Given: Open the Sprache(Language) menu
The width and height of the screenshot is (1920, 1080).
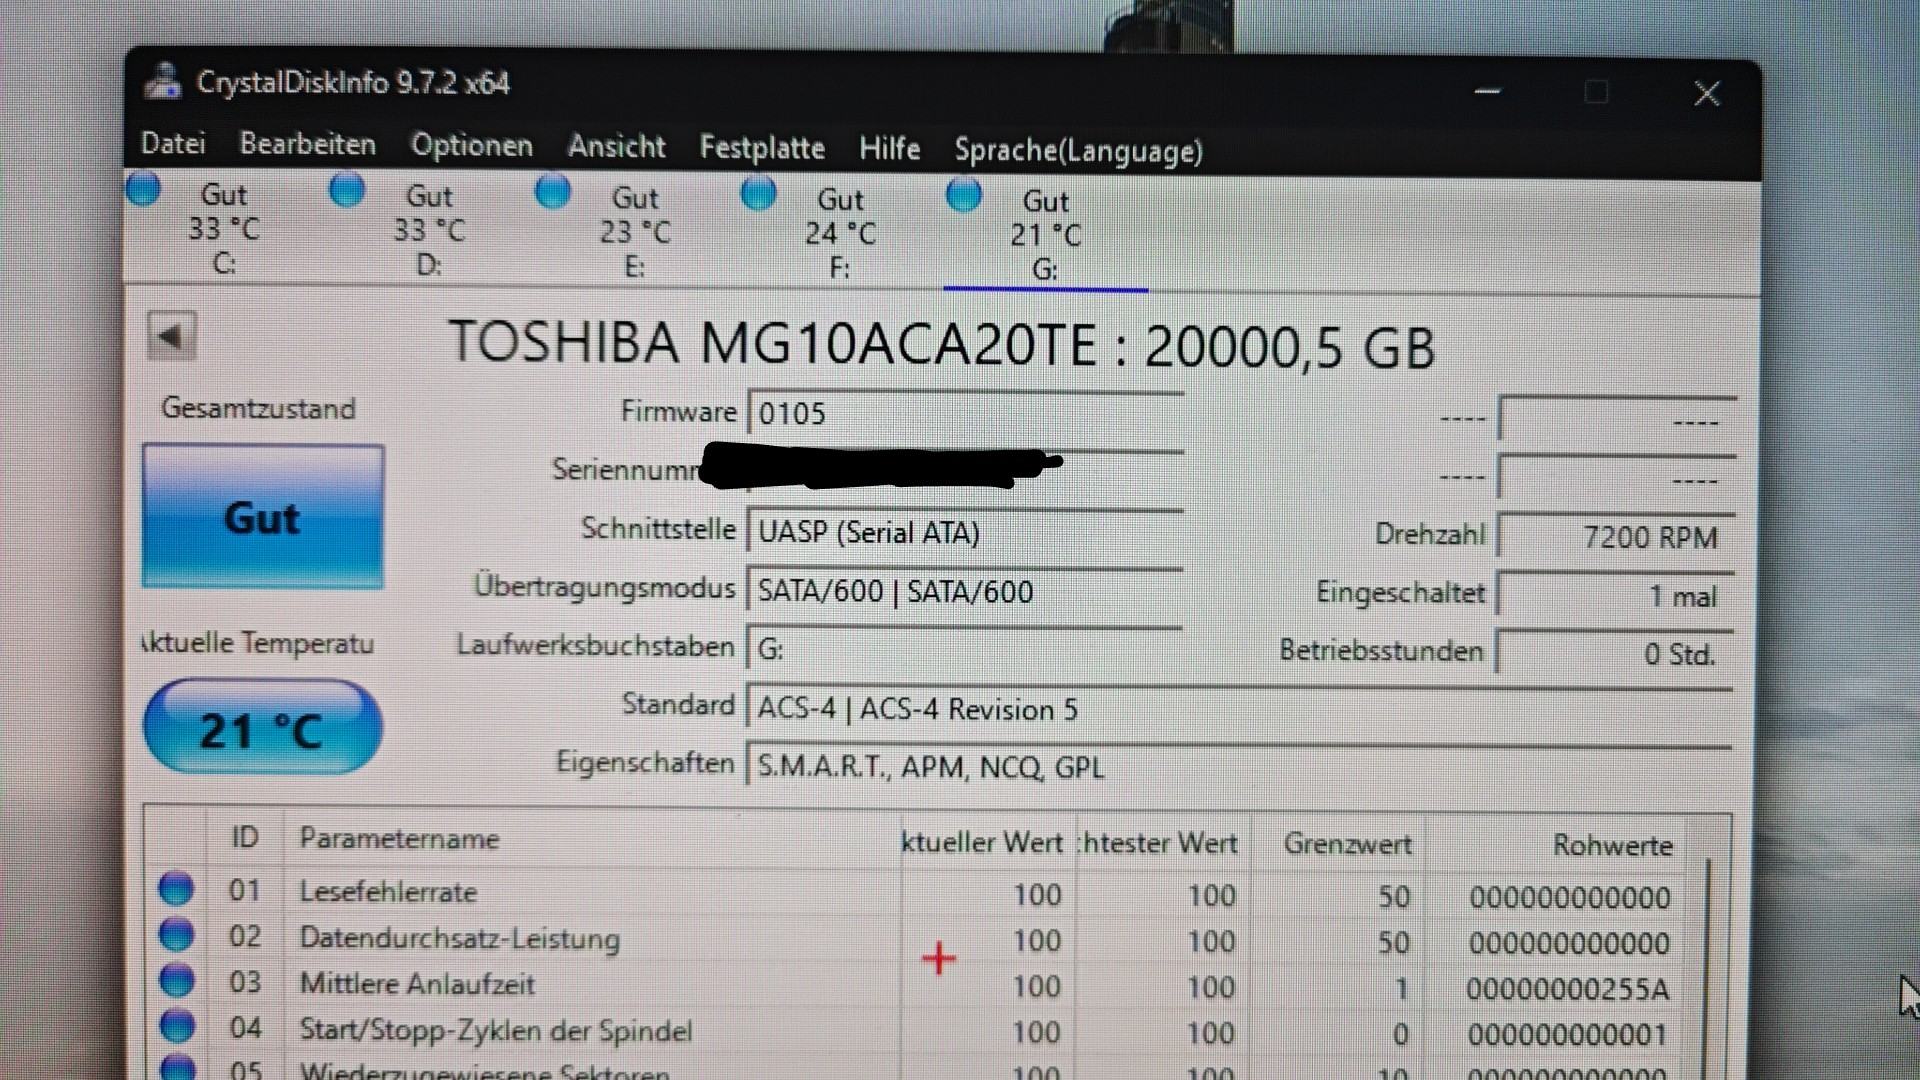Looking at the screenshot, I should [x=1077, y=151].
